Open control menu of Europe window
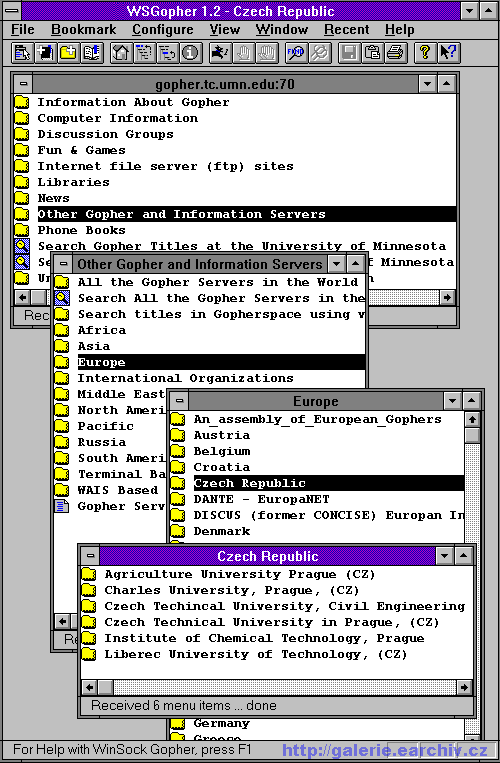Image resolution: width=500 pixels, height=763 pixels. (179, 401)
